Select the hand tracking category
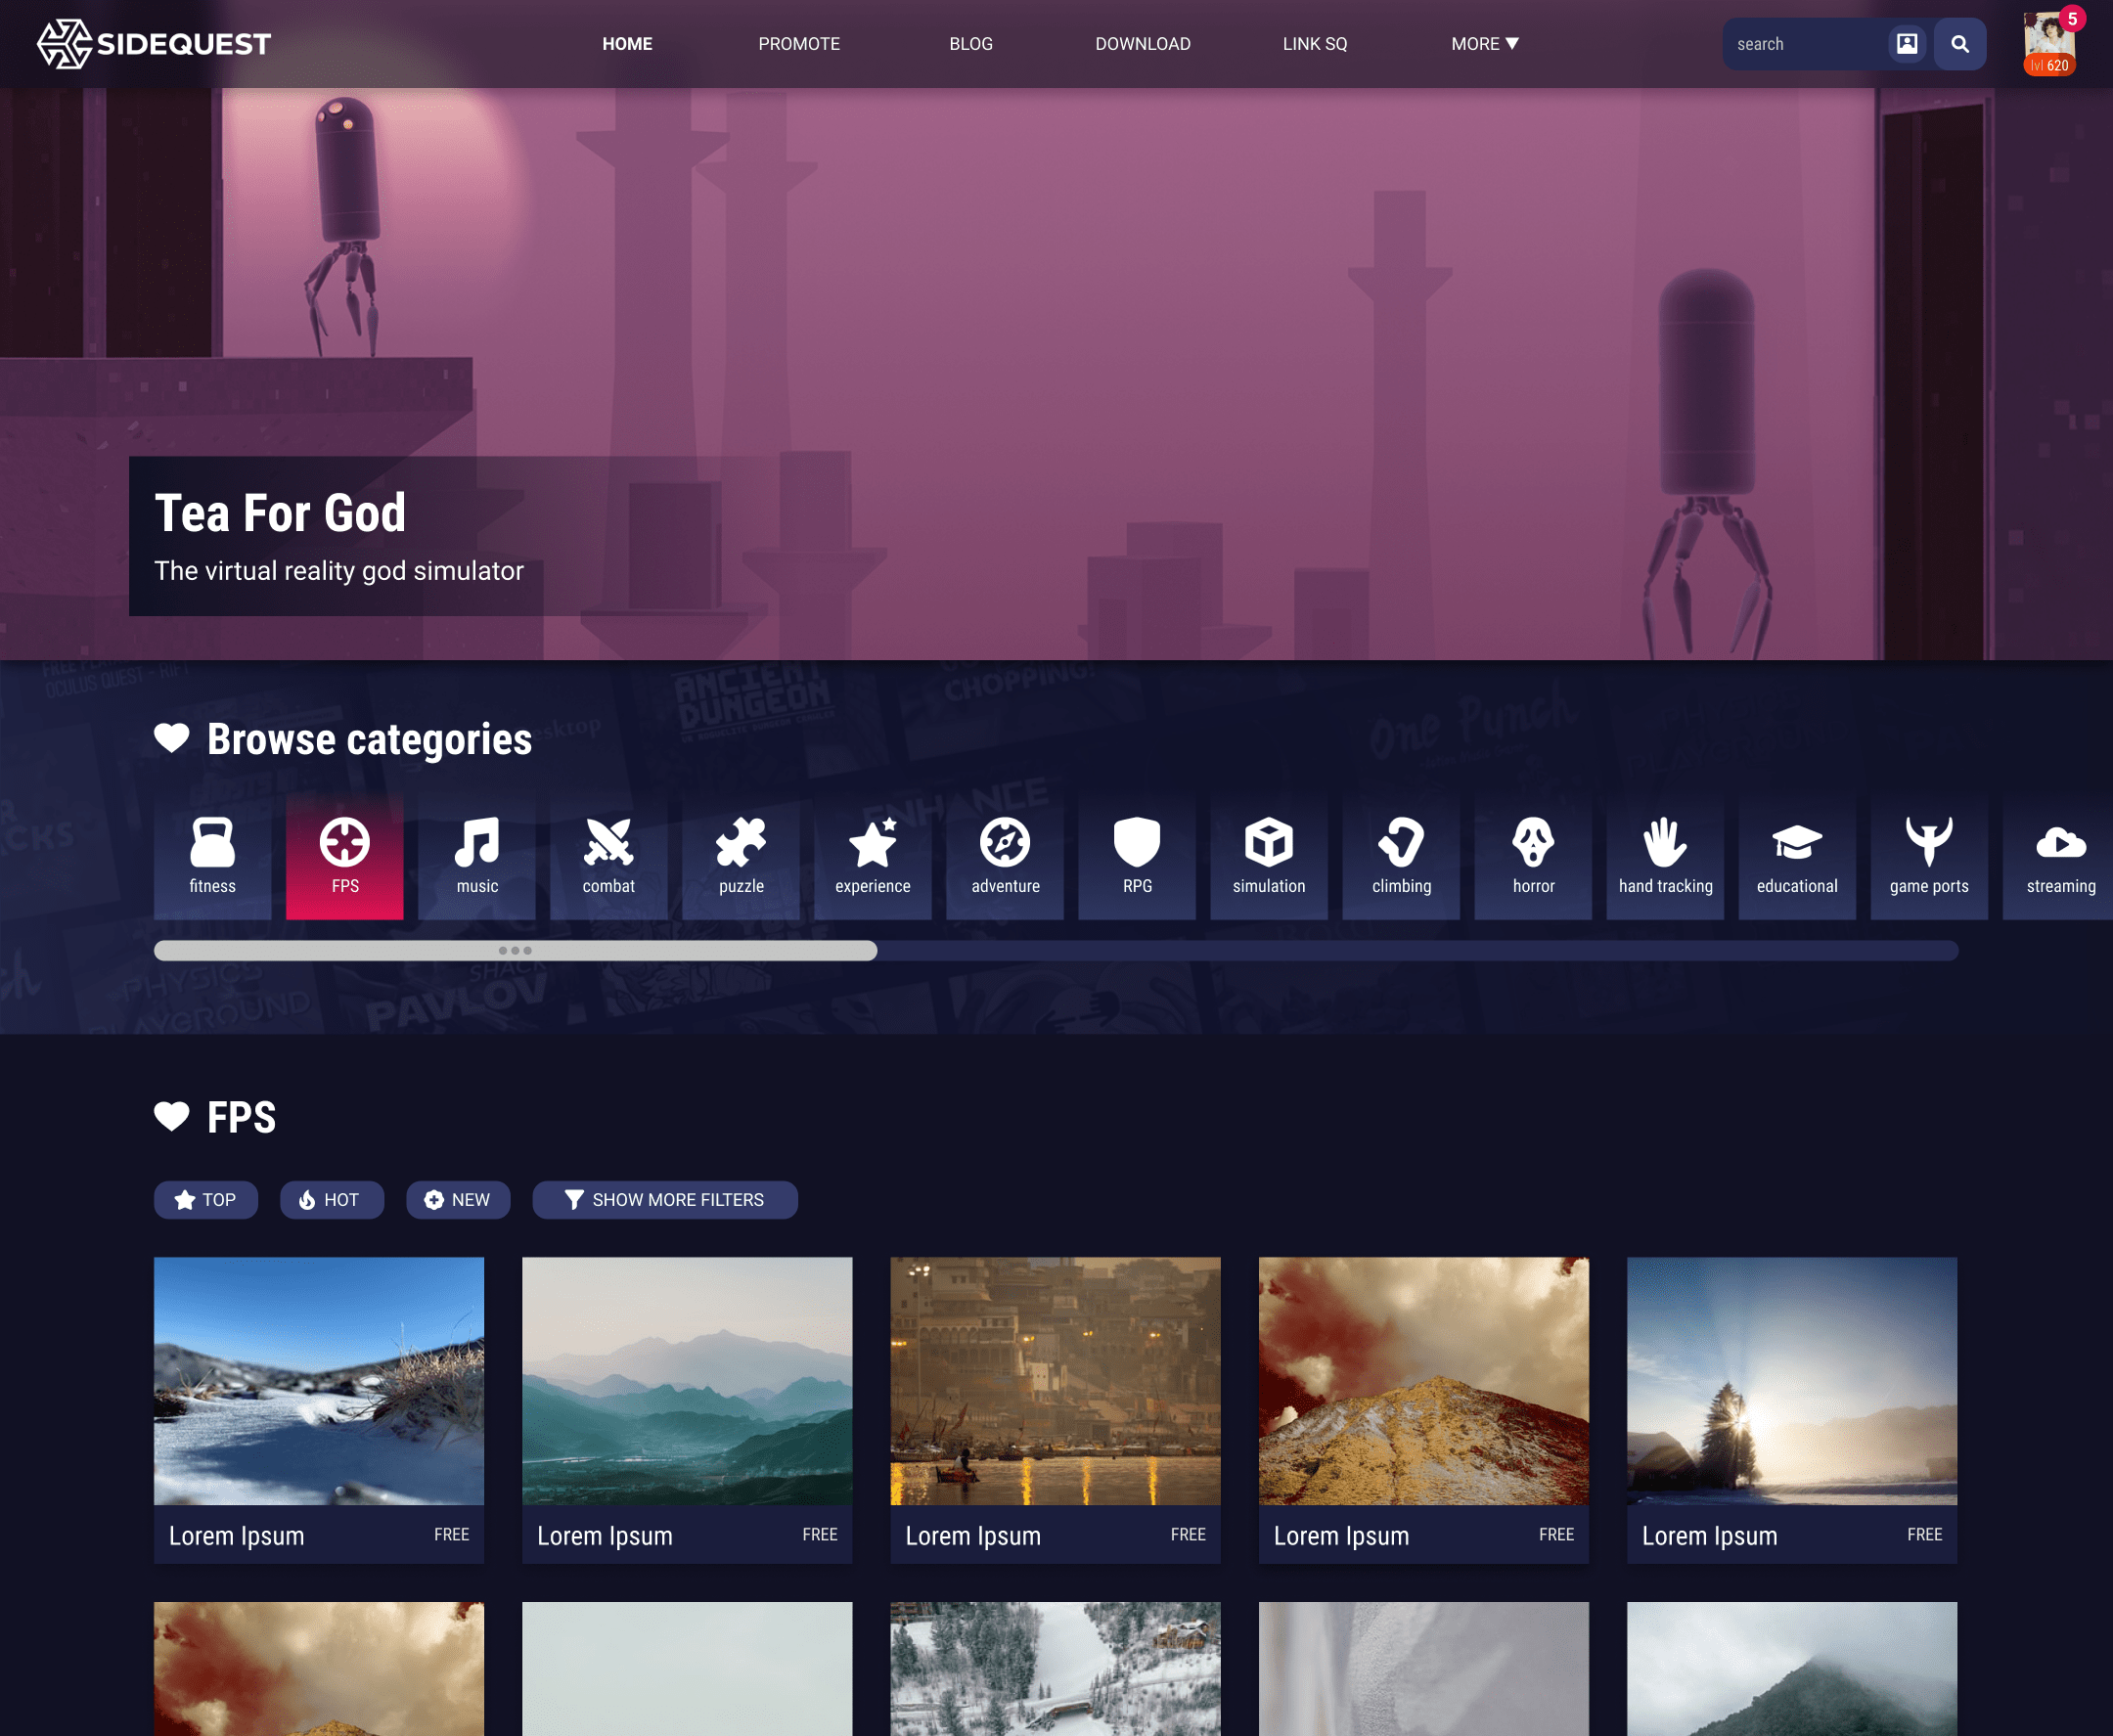 pyautogui.click(x=1665, y=857)
